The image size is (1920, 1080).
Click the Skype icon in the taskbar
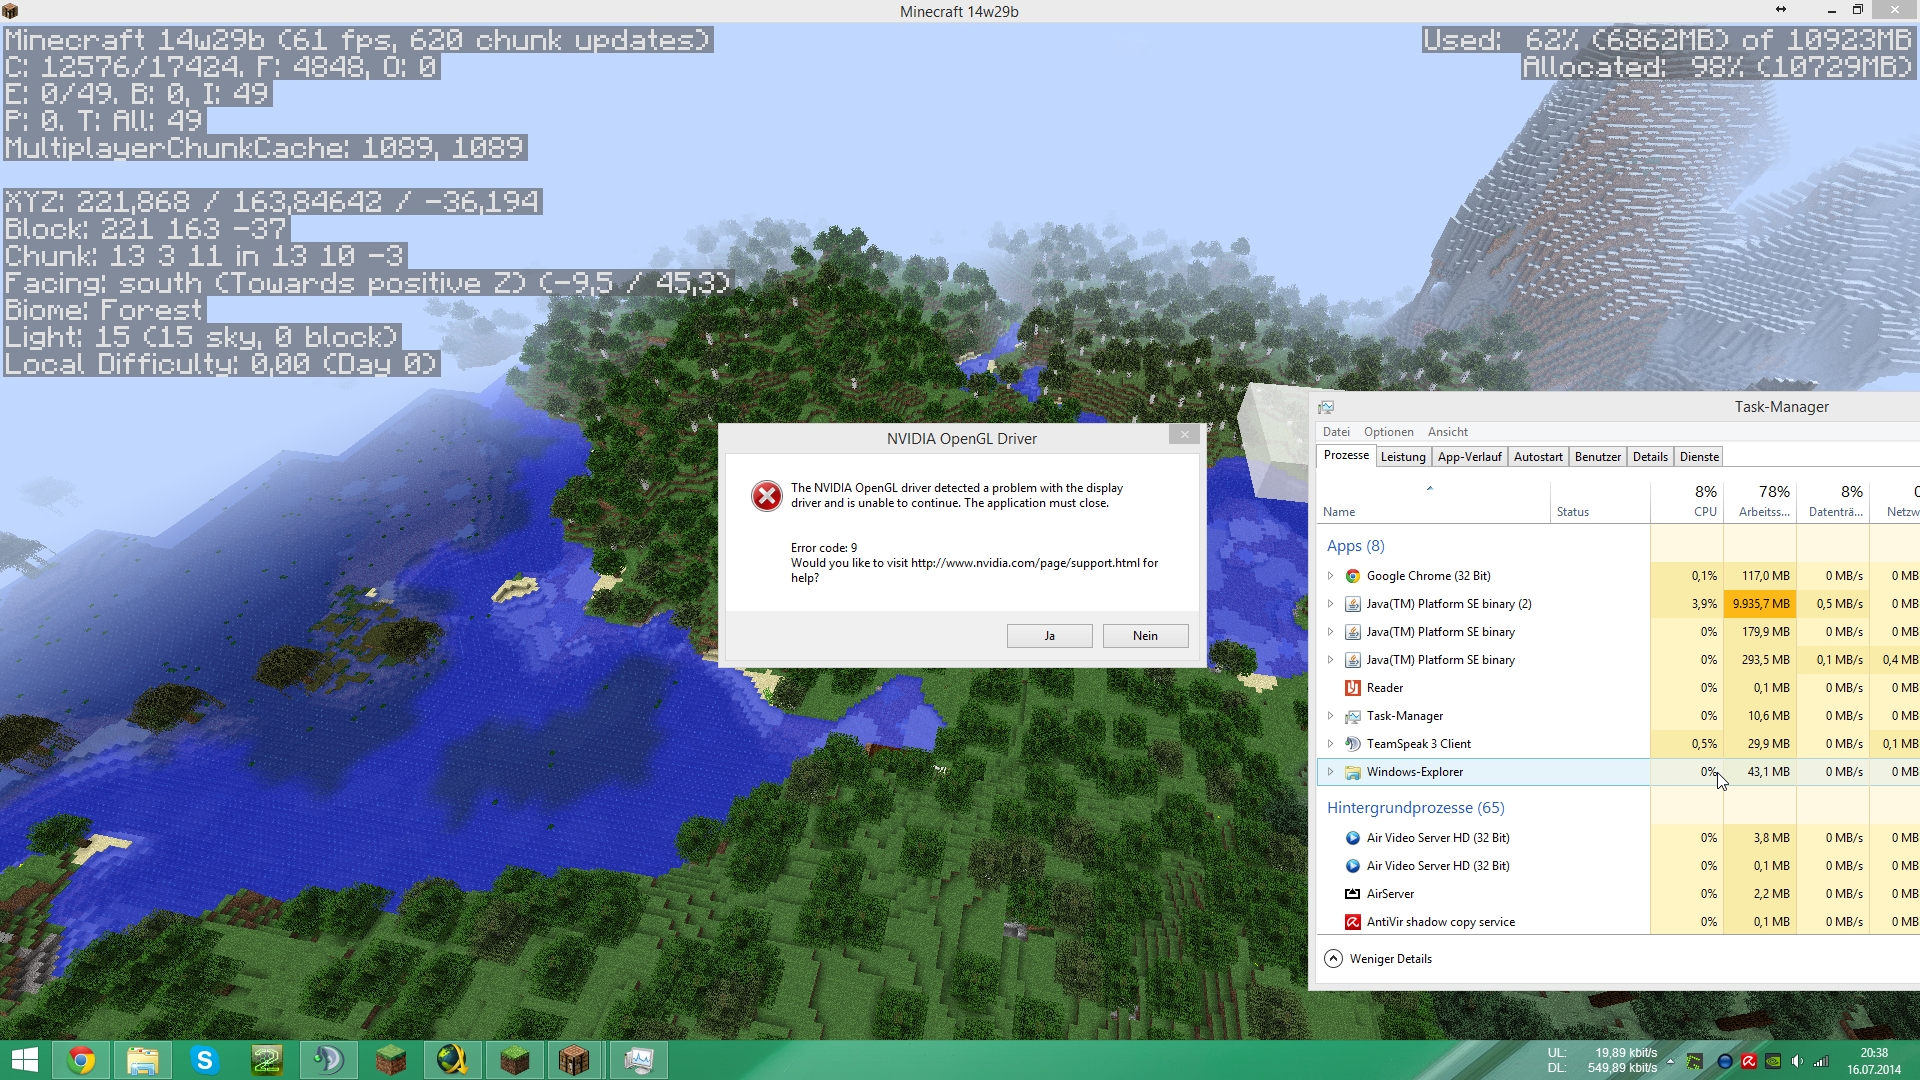205,1060
